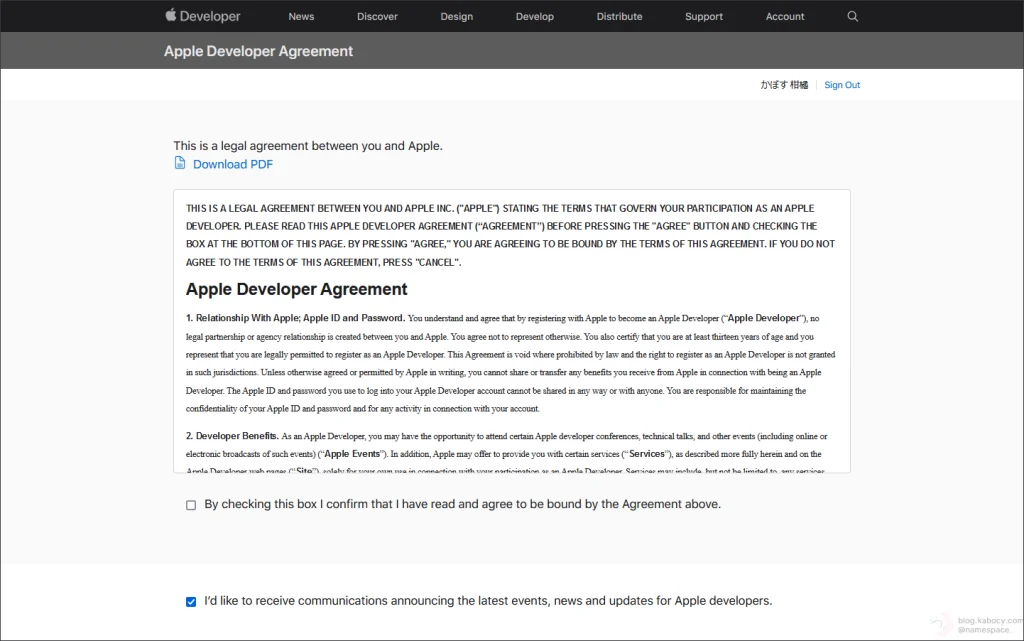Click the PDF document icon
Screen dimensions: 1024x641
(x=180, y=163)
